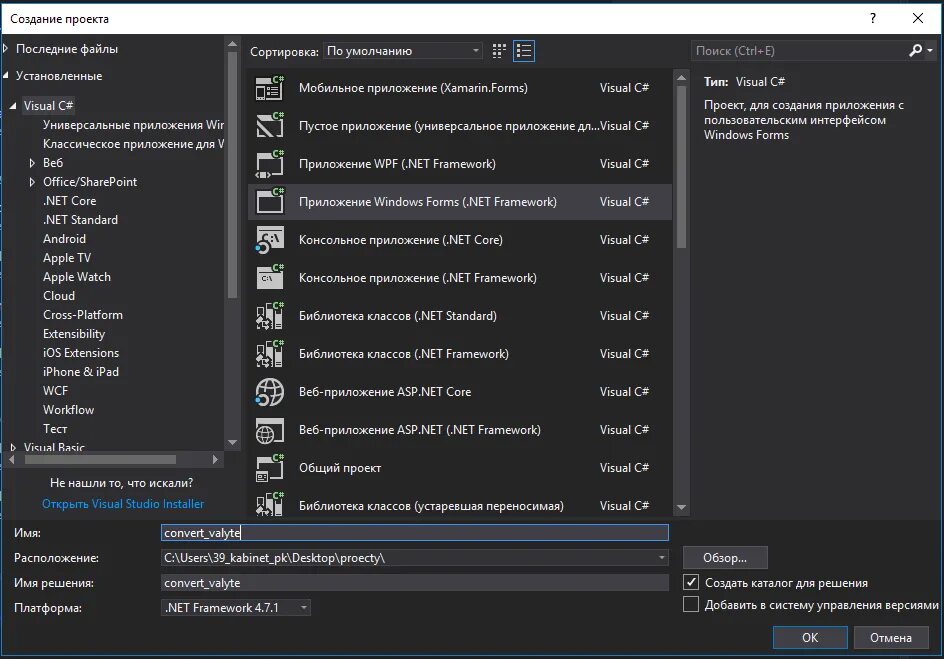The image size is (944, 659).
Task: Select iPhone & iPad category in tree
Action: 81,371
